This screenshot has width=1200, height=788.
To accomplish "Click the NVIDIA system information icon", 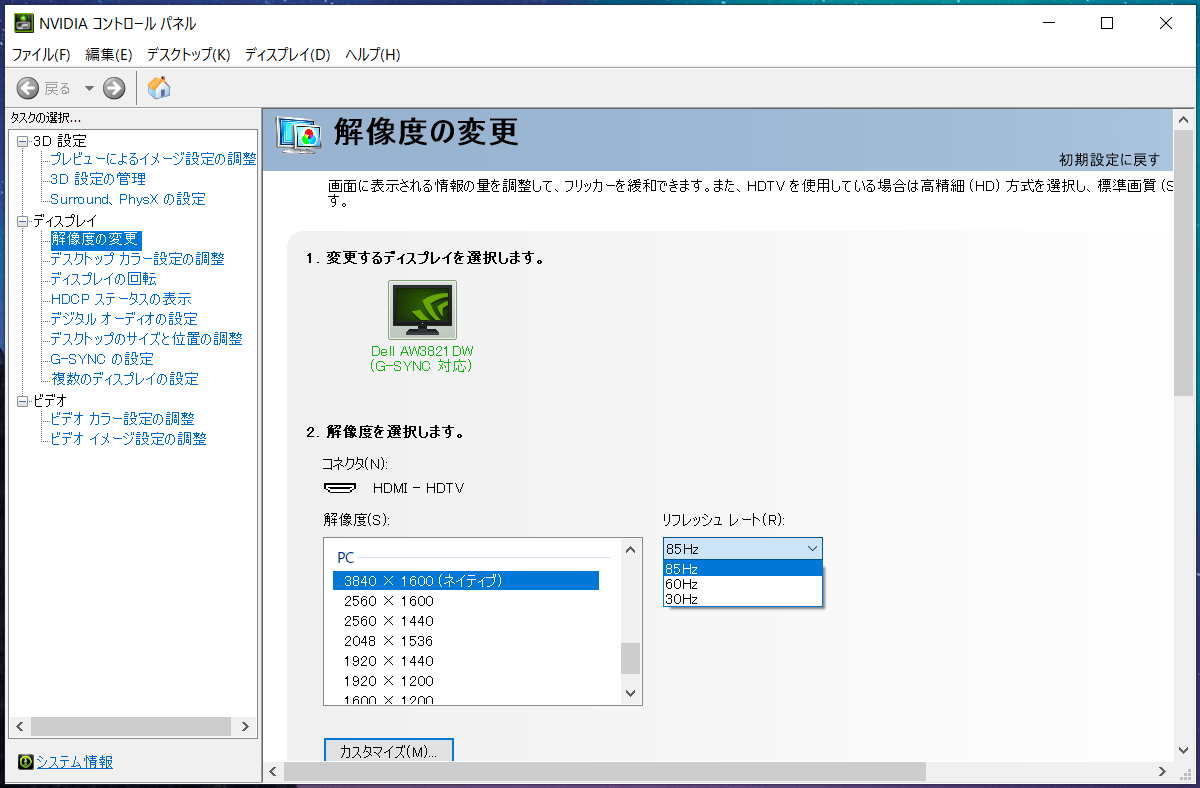I will pos(25,762).
